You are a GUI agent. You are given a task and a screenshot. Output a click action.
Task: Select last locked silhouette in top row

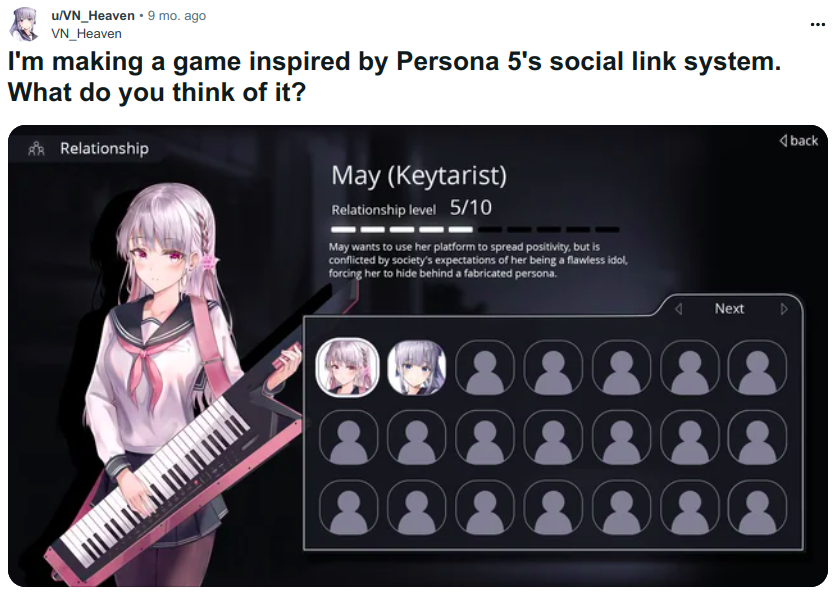coord(757,368)
